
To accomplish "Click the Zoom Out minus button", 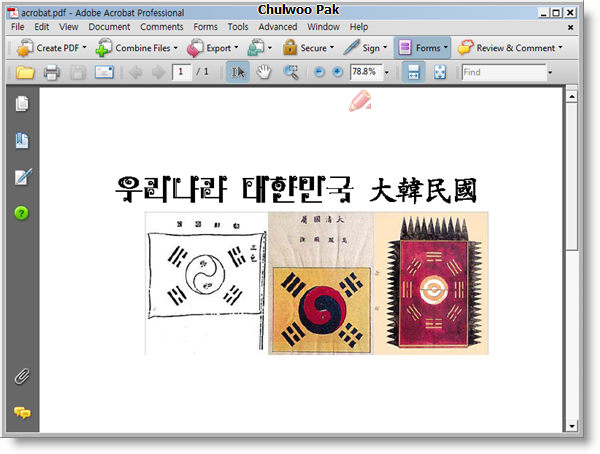I will (x=319, y=72).
